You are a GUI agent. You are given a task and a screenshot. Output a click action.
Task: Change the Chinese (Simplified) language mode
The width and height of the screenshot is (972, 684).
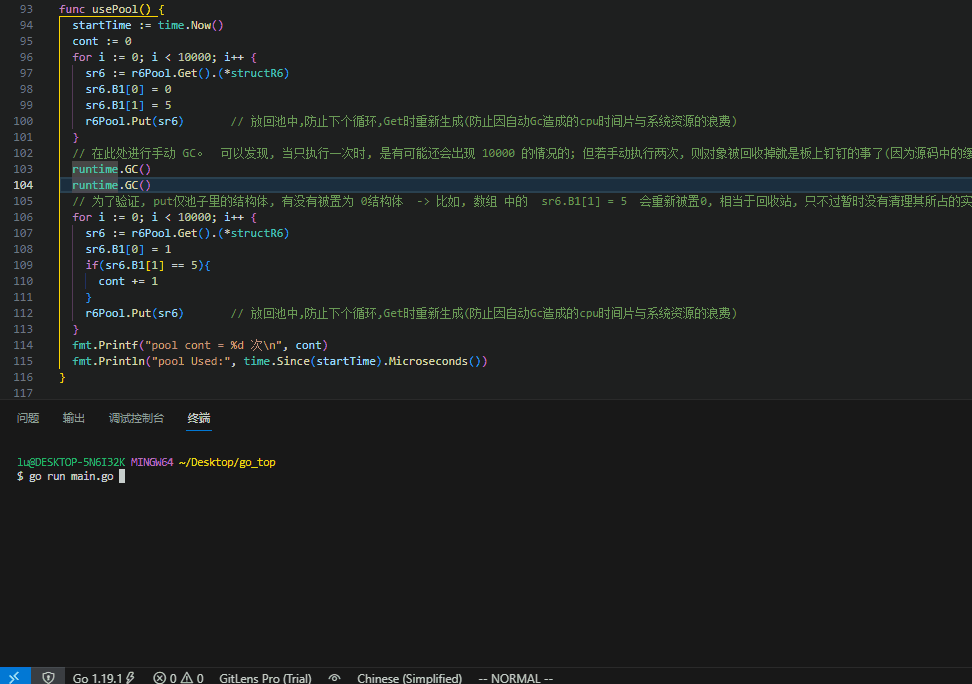tap(409, 677)
